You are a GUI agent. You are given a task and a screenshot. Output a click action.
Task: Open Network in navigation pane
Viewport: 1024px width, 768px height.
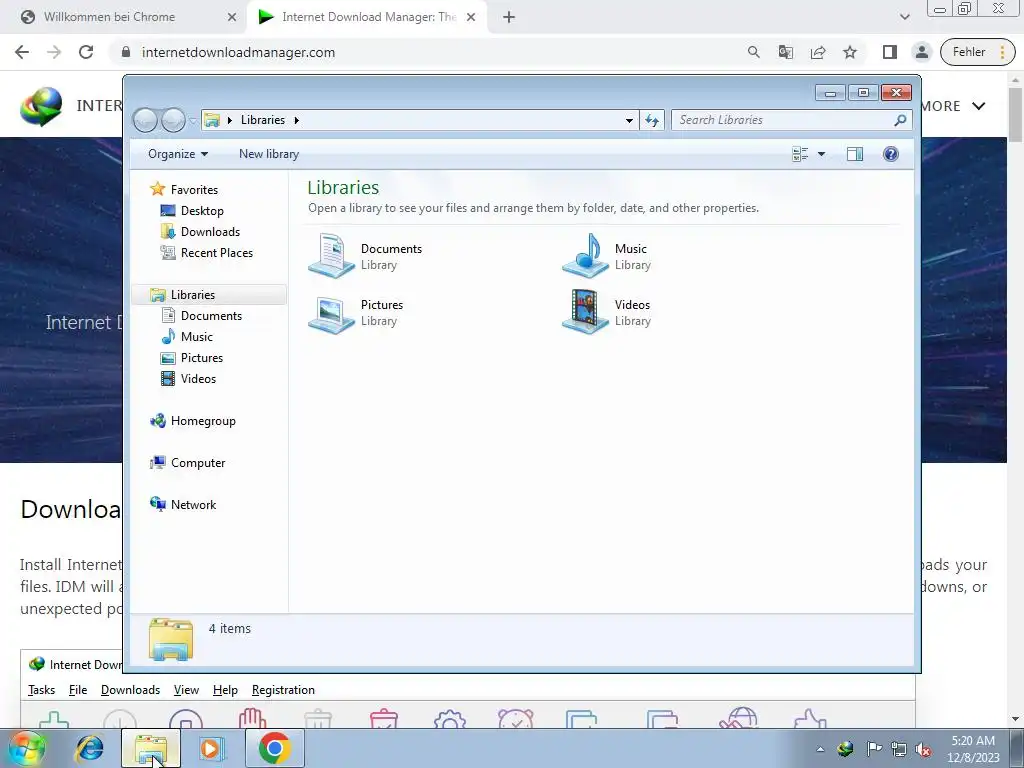tap(193, 505)
